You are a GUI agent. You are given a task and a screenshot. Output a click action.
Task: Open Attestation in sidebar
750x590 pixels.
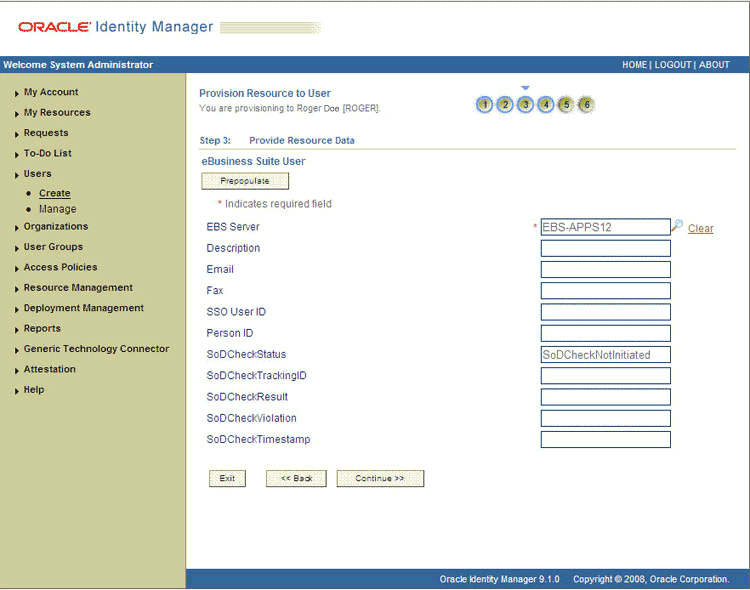click(50, 369)
